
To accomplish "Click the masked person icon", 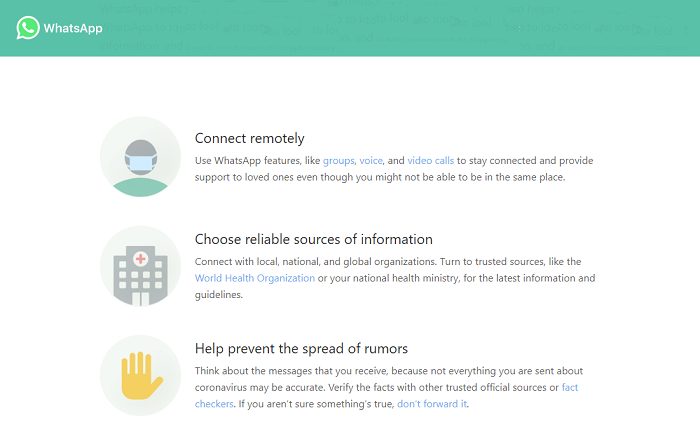I will pyautogui.click(x=141, y=157).
